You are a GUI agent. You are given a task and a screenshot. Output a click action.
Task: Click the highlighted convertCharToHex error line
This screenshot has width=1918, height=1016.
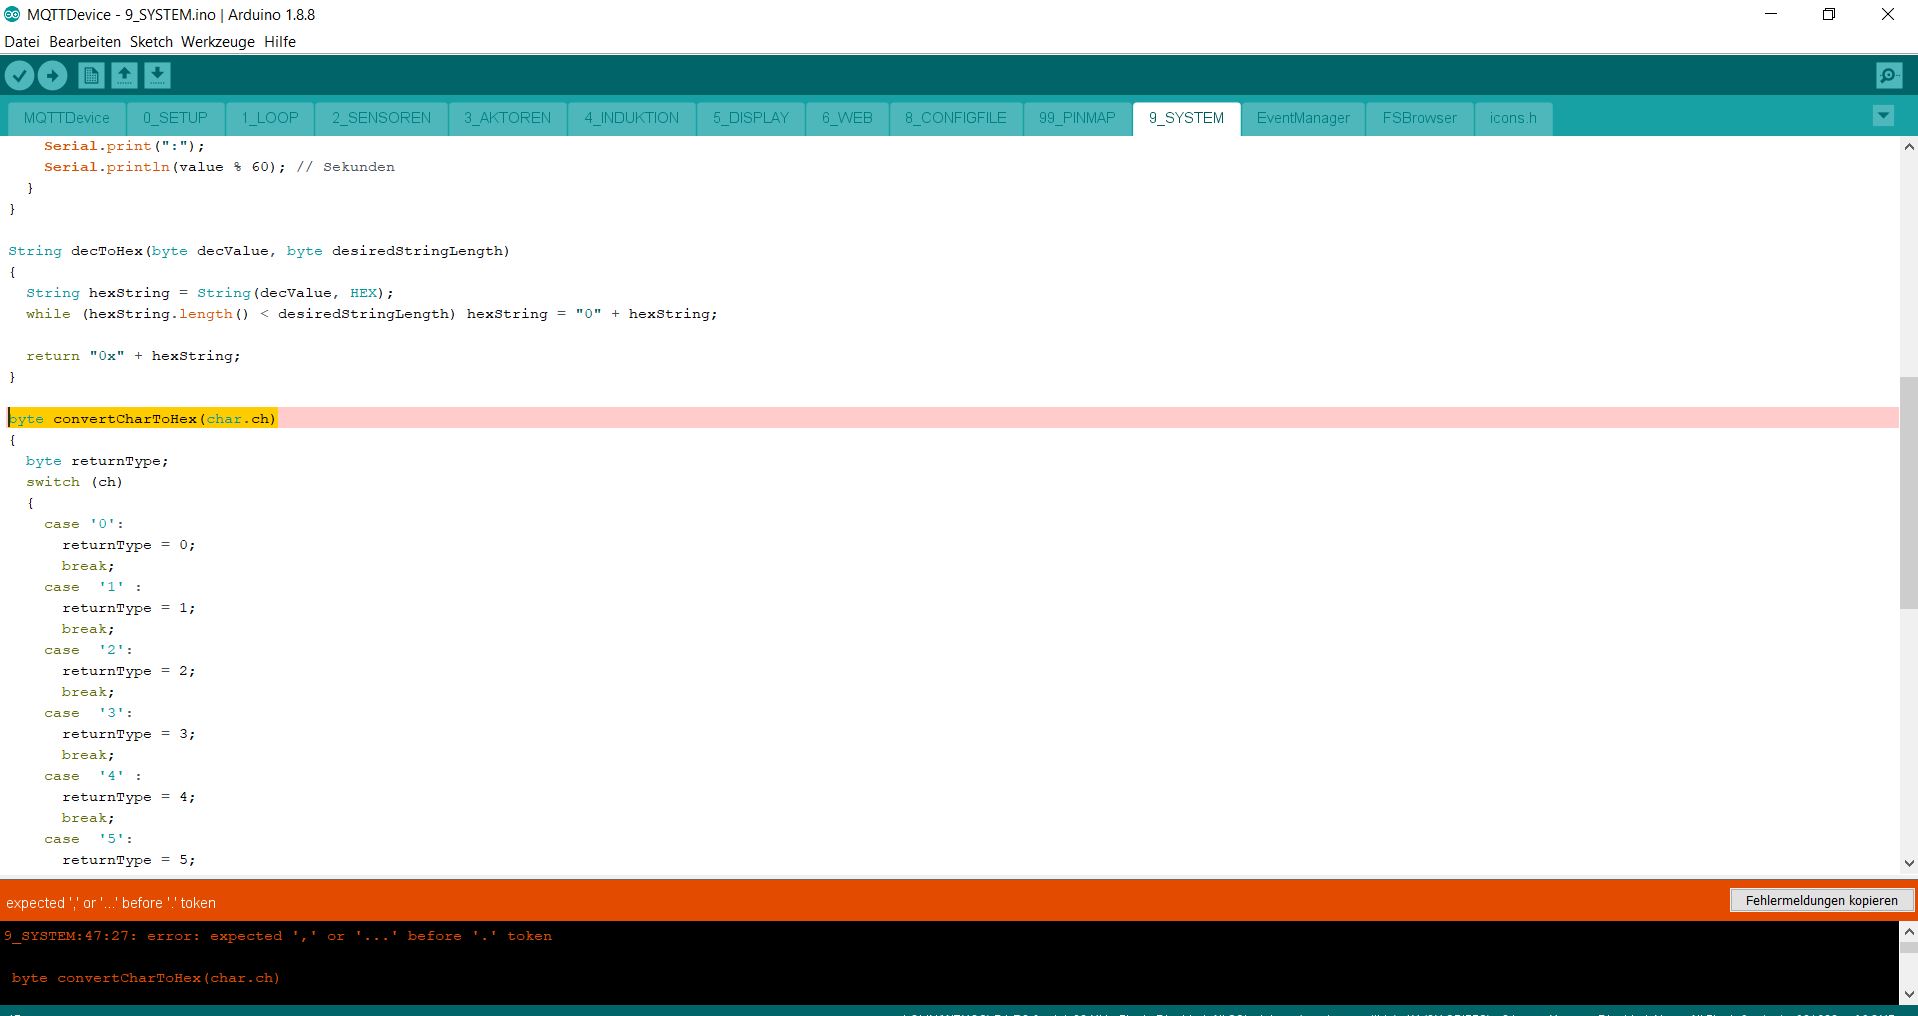[x=143, y=419]
